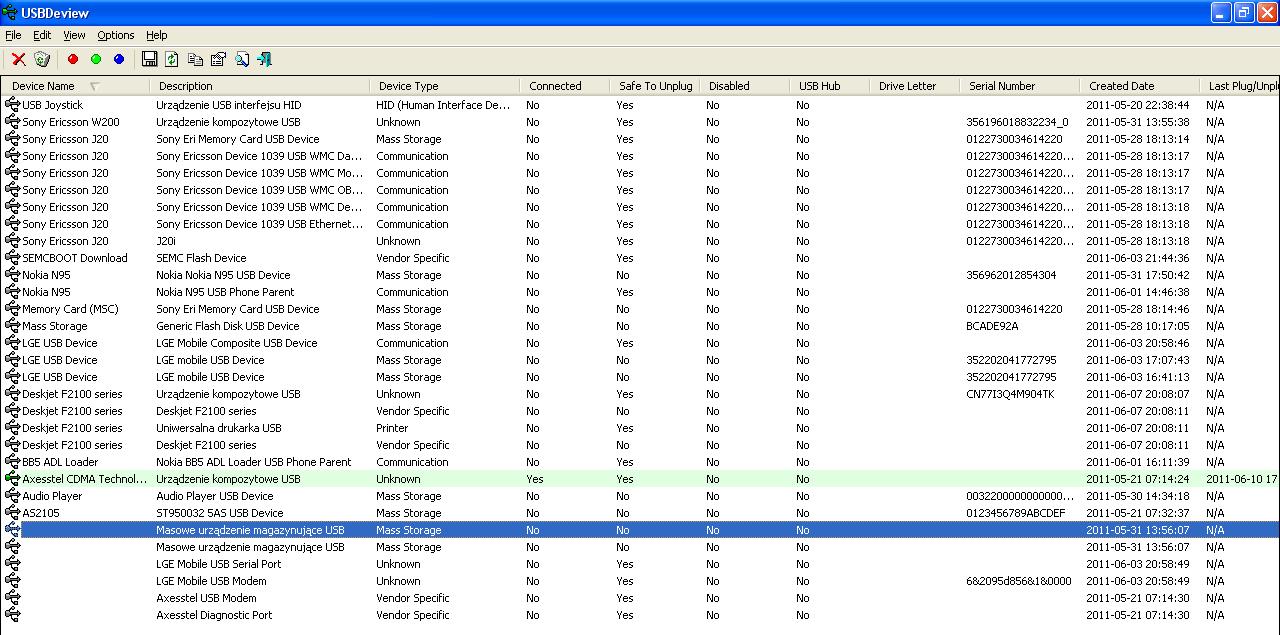
Task: Sort by the Drive Letter column header
Action: pyautogui.click(x=915, y=86)
